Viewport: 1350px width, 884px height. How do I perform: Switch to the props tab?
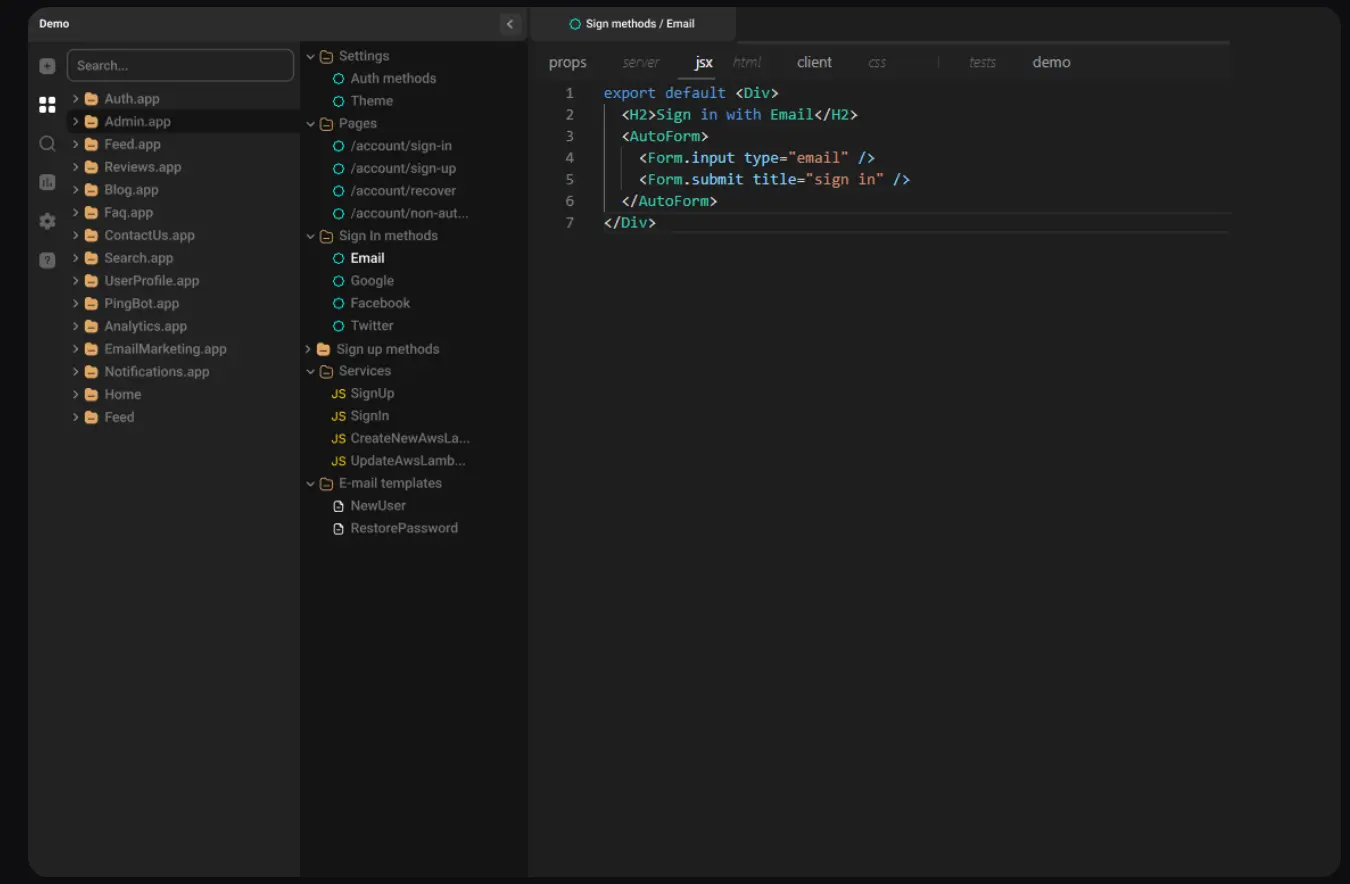[567, 63]
